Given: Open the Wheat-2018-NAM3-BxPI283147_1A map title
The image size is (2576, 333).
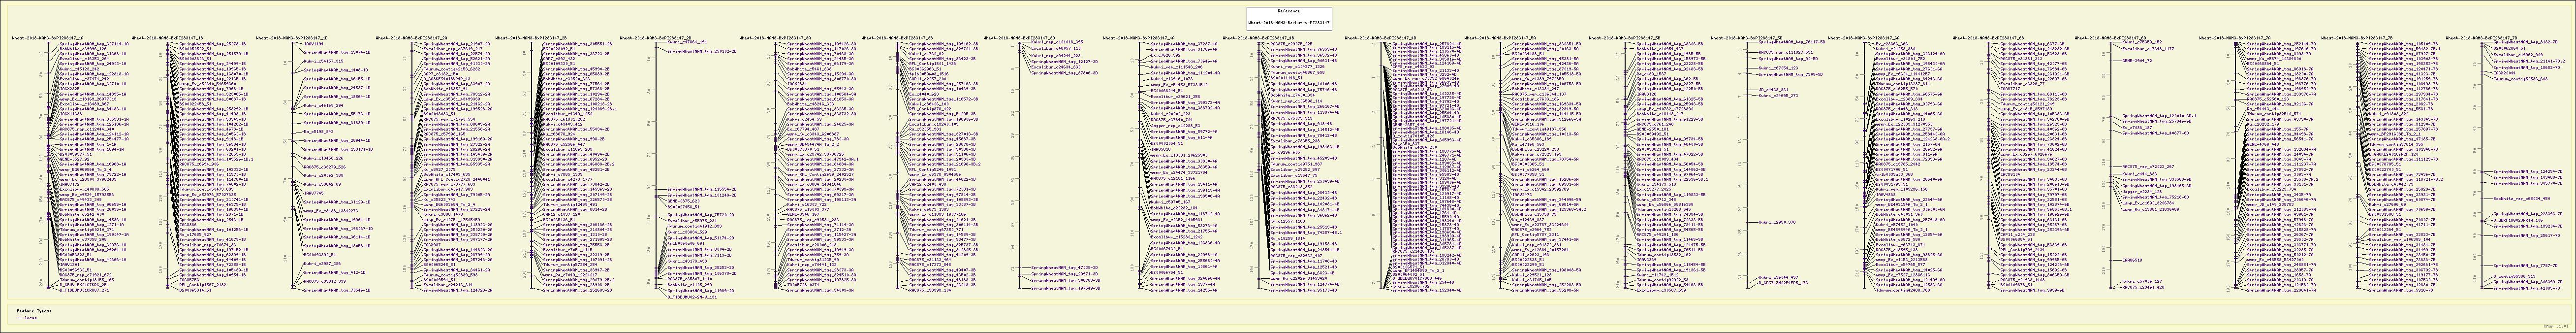Looking at the screenshot, I should coord(46,37).
